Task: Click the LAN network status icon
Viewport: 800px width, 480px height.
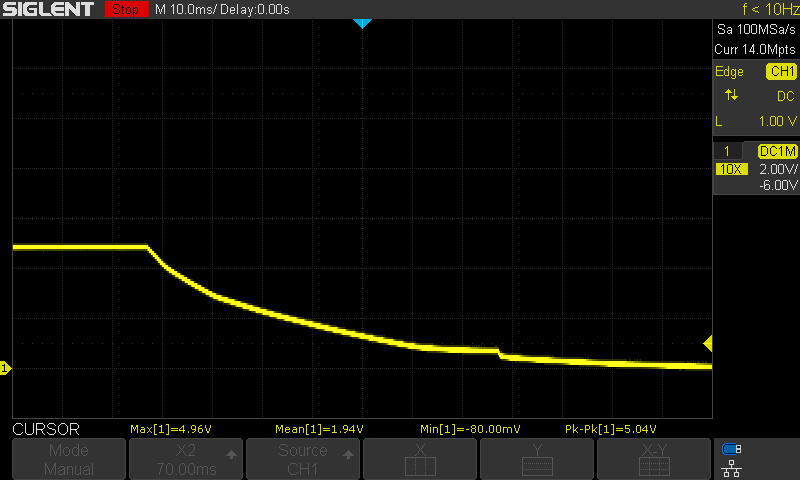Action: pyautogui.click(x=732, y=468)
